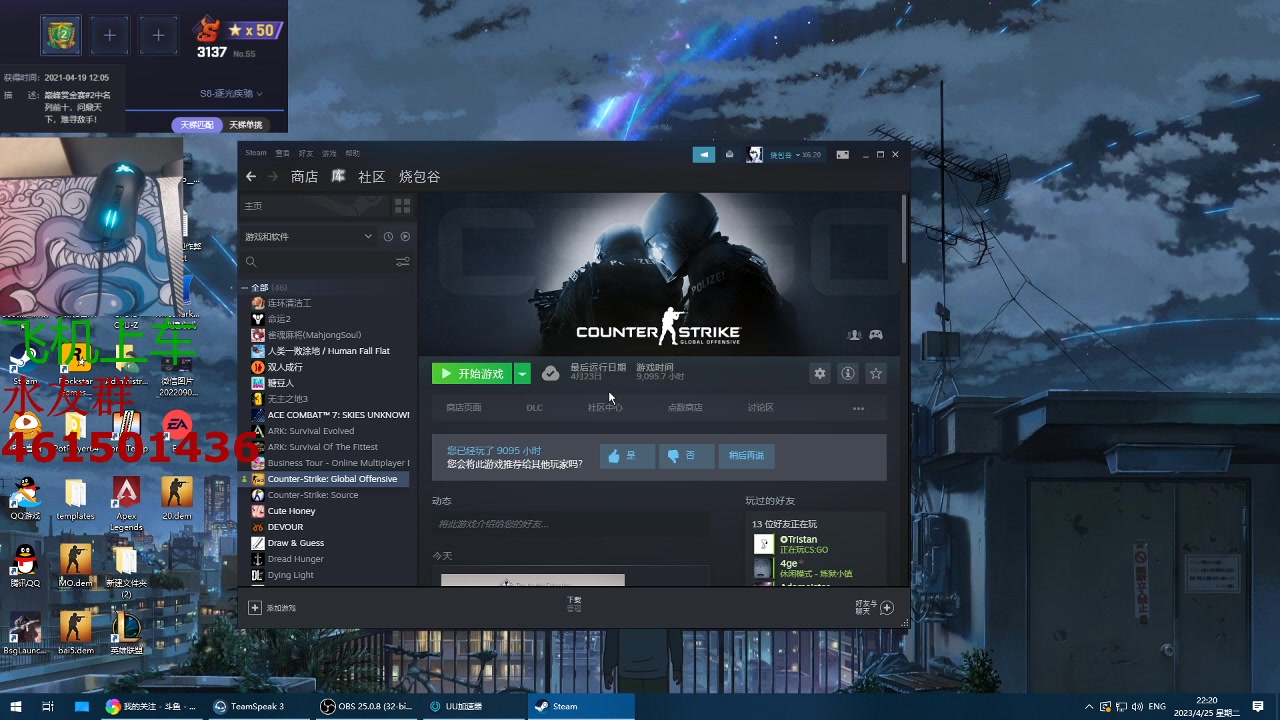This screenshot has width=1280, height=720.
Task: Click the profile avatar in Steam header
Action: pos(755,154)
